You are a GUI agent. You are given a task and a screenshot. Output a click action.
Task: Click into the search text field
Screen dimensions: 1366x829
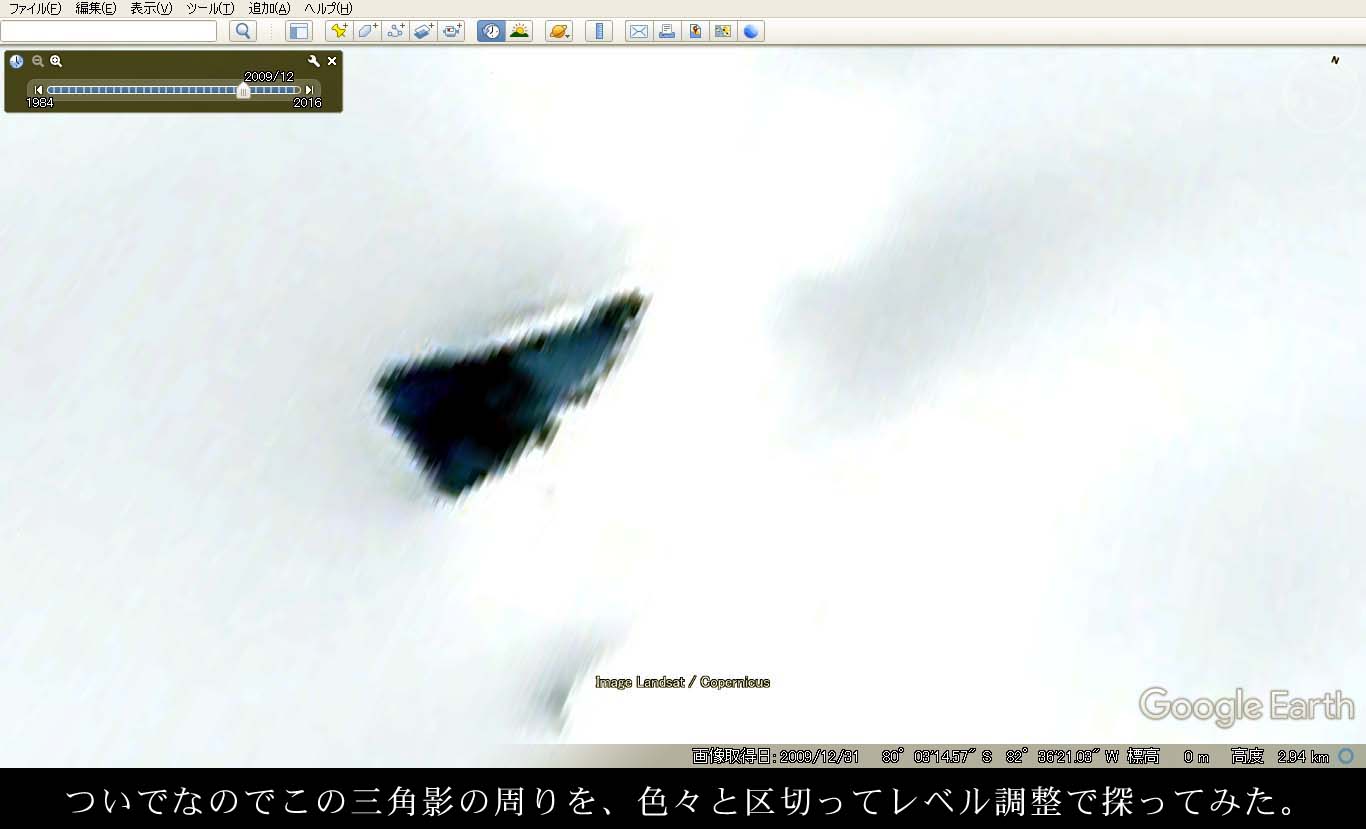click(109, 31)
